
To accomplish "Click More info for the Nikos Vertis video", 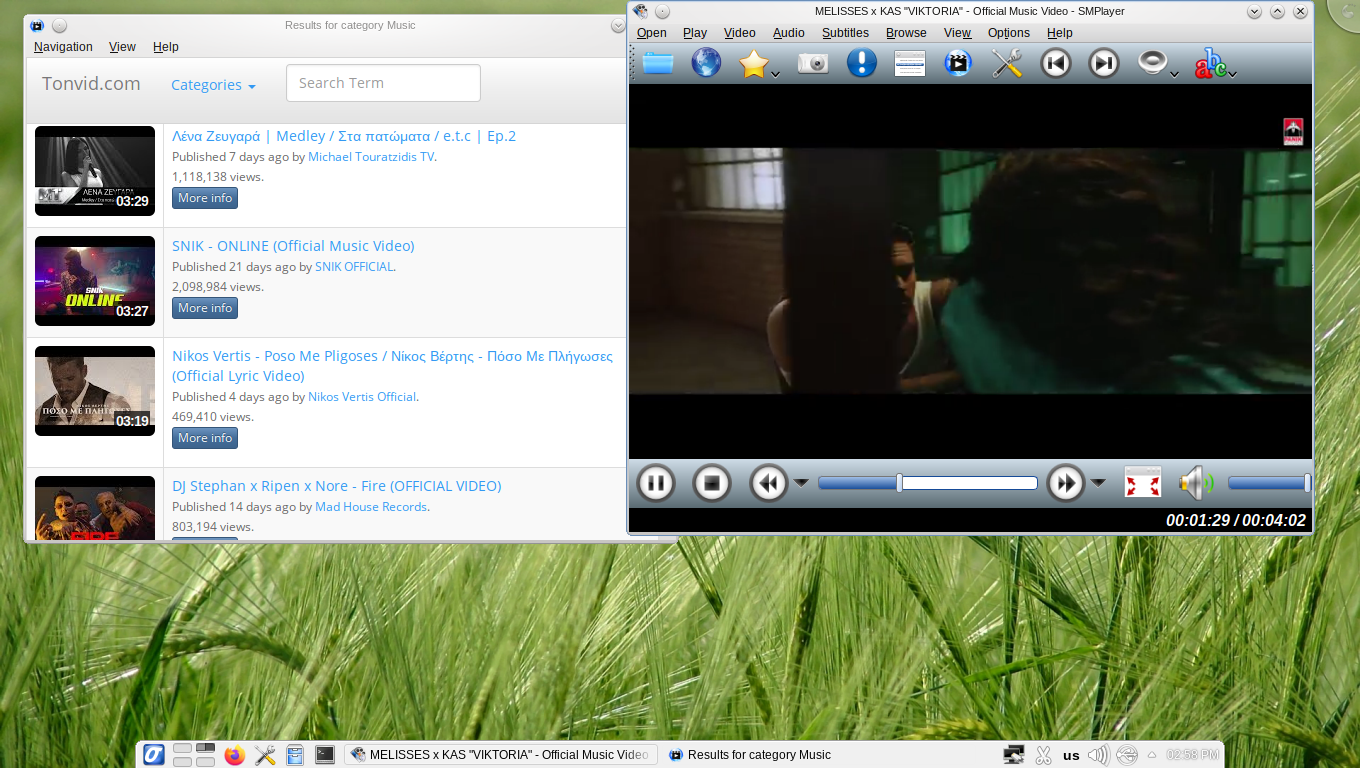I will tap(205, 438).
